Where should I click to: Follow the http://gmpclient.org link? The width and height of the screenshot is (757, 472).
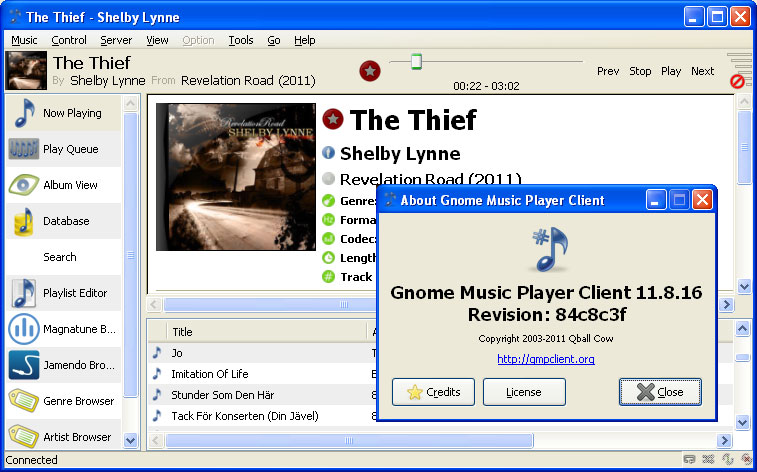[x=546, y=359]
